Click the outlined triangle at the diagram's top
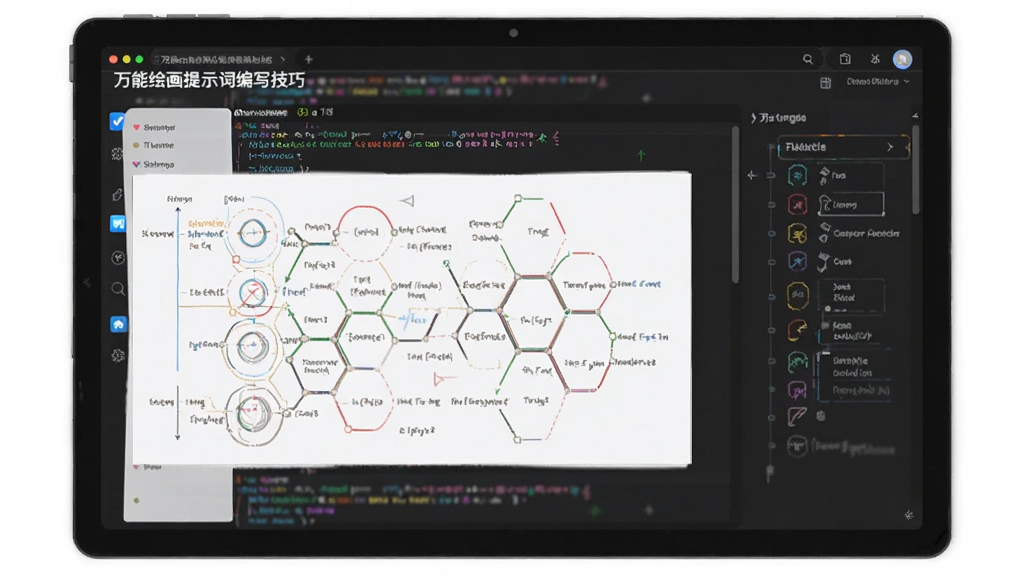This screenshot has height=576, width=1024. [x=408, y=200]
